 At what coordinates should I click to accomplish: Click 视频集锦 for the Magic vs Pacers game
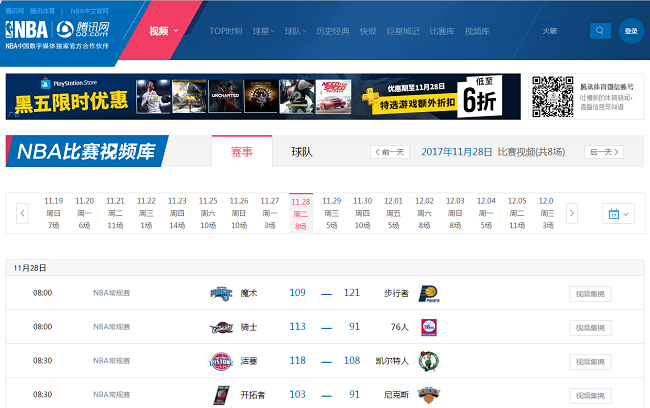[x=590, y=294]
